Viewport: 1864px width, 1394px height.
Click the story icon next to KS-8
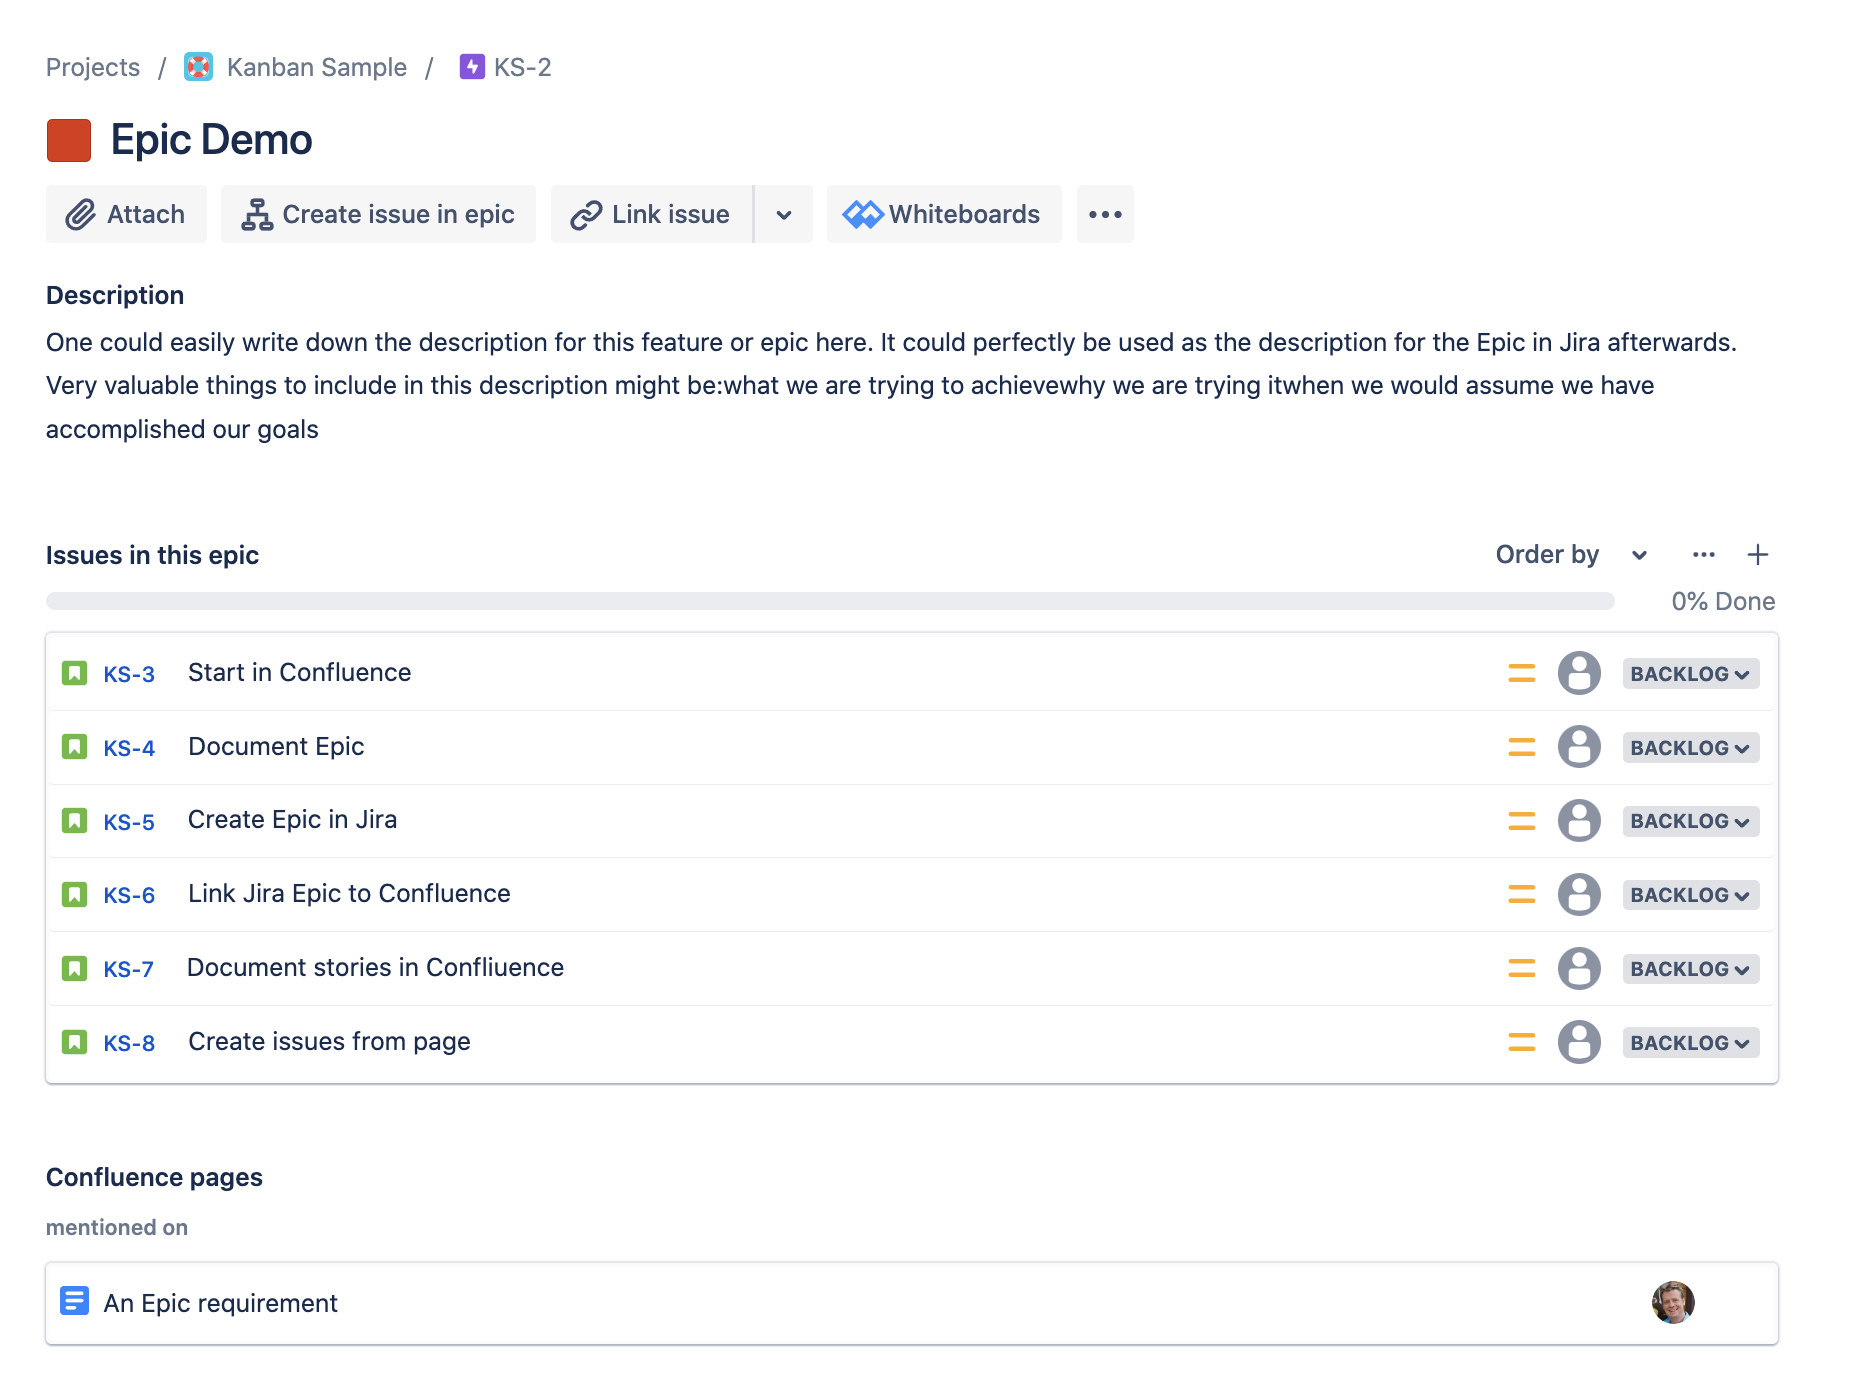pos(75,1042)
